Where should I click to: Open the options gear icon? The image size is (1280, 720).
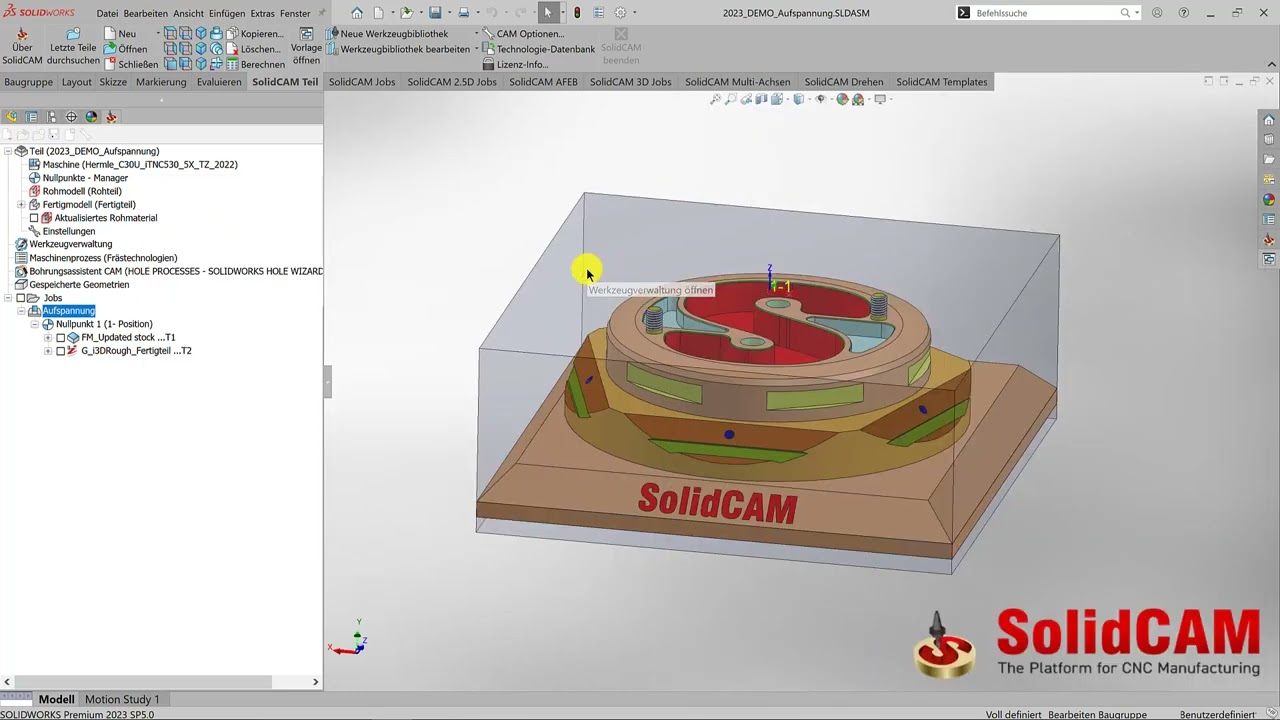[620, 13]
